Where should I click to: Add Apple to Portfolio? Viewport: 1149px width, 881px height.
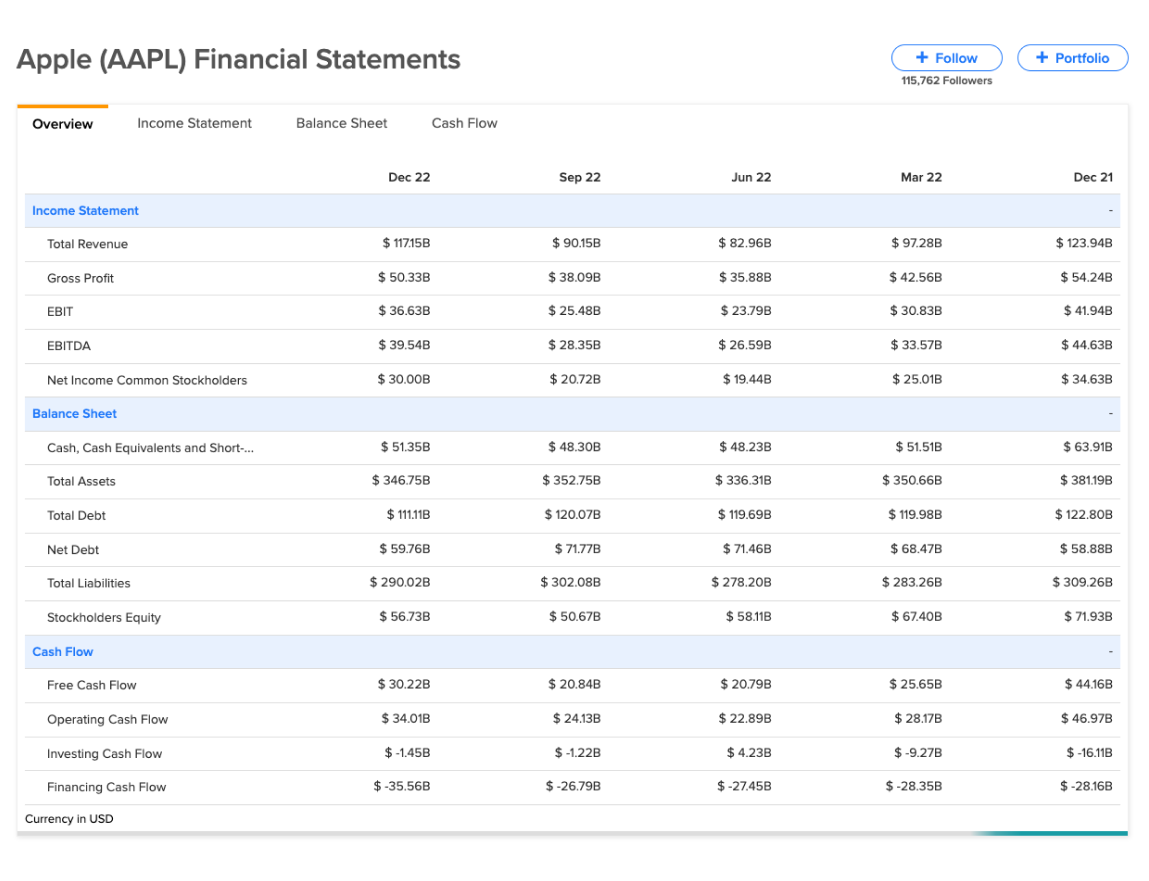(1073, 58)
